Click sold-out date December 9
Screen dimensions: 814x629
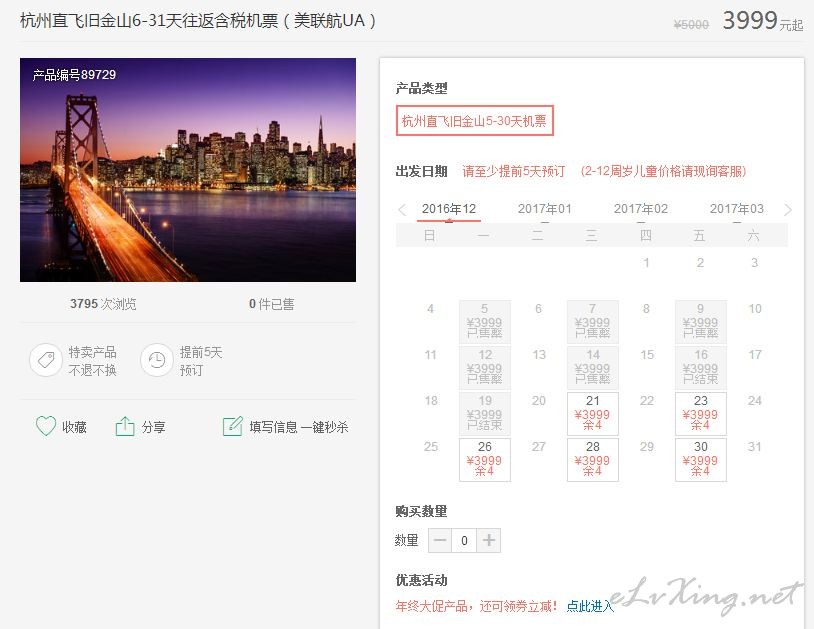point(700,322)
